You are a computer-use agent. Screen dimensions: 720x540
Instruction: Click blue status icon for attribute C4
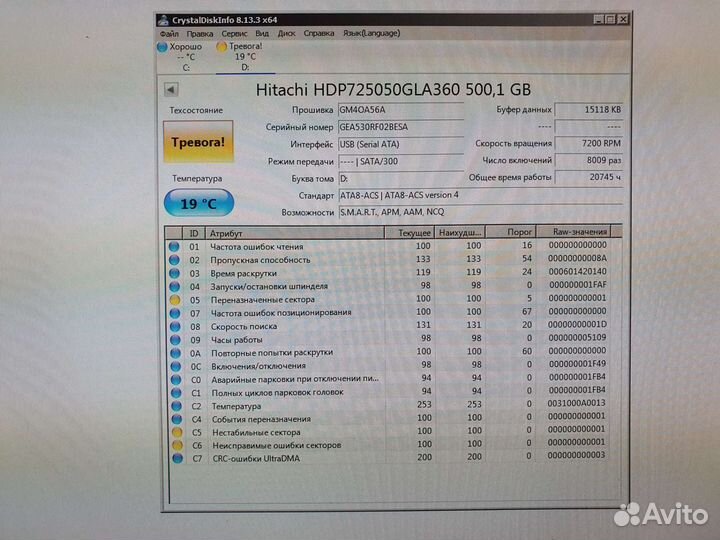pyautogui.click(x=177, y=419)
